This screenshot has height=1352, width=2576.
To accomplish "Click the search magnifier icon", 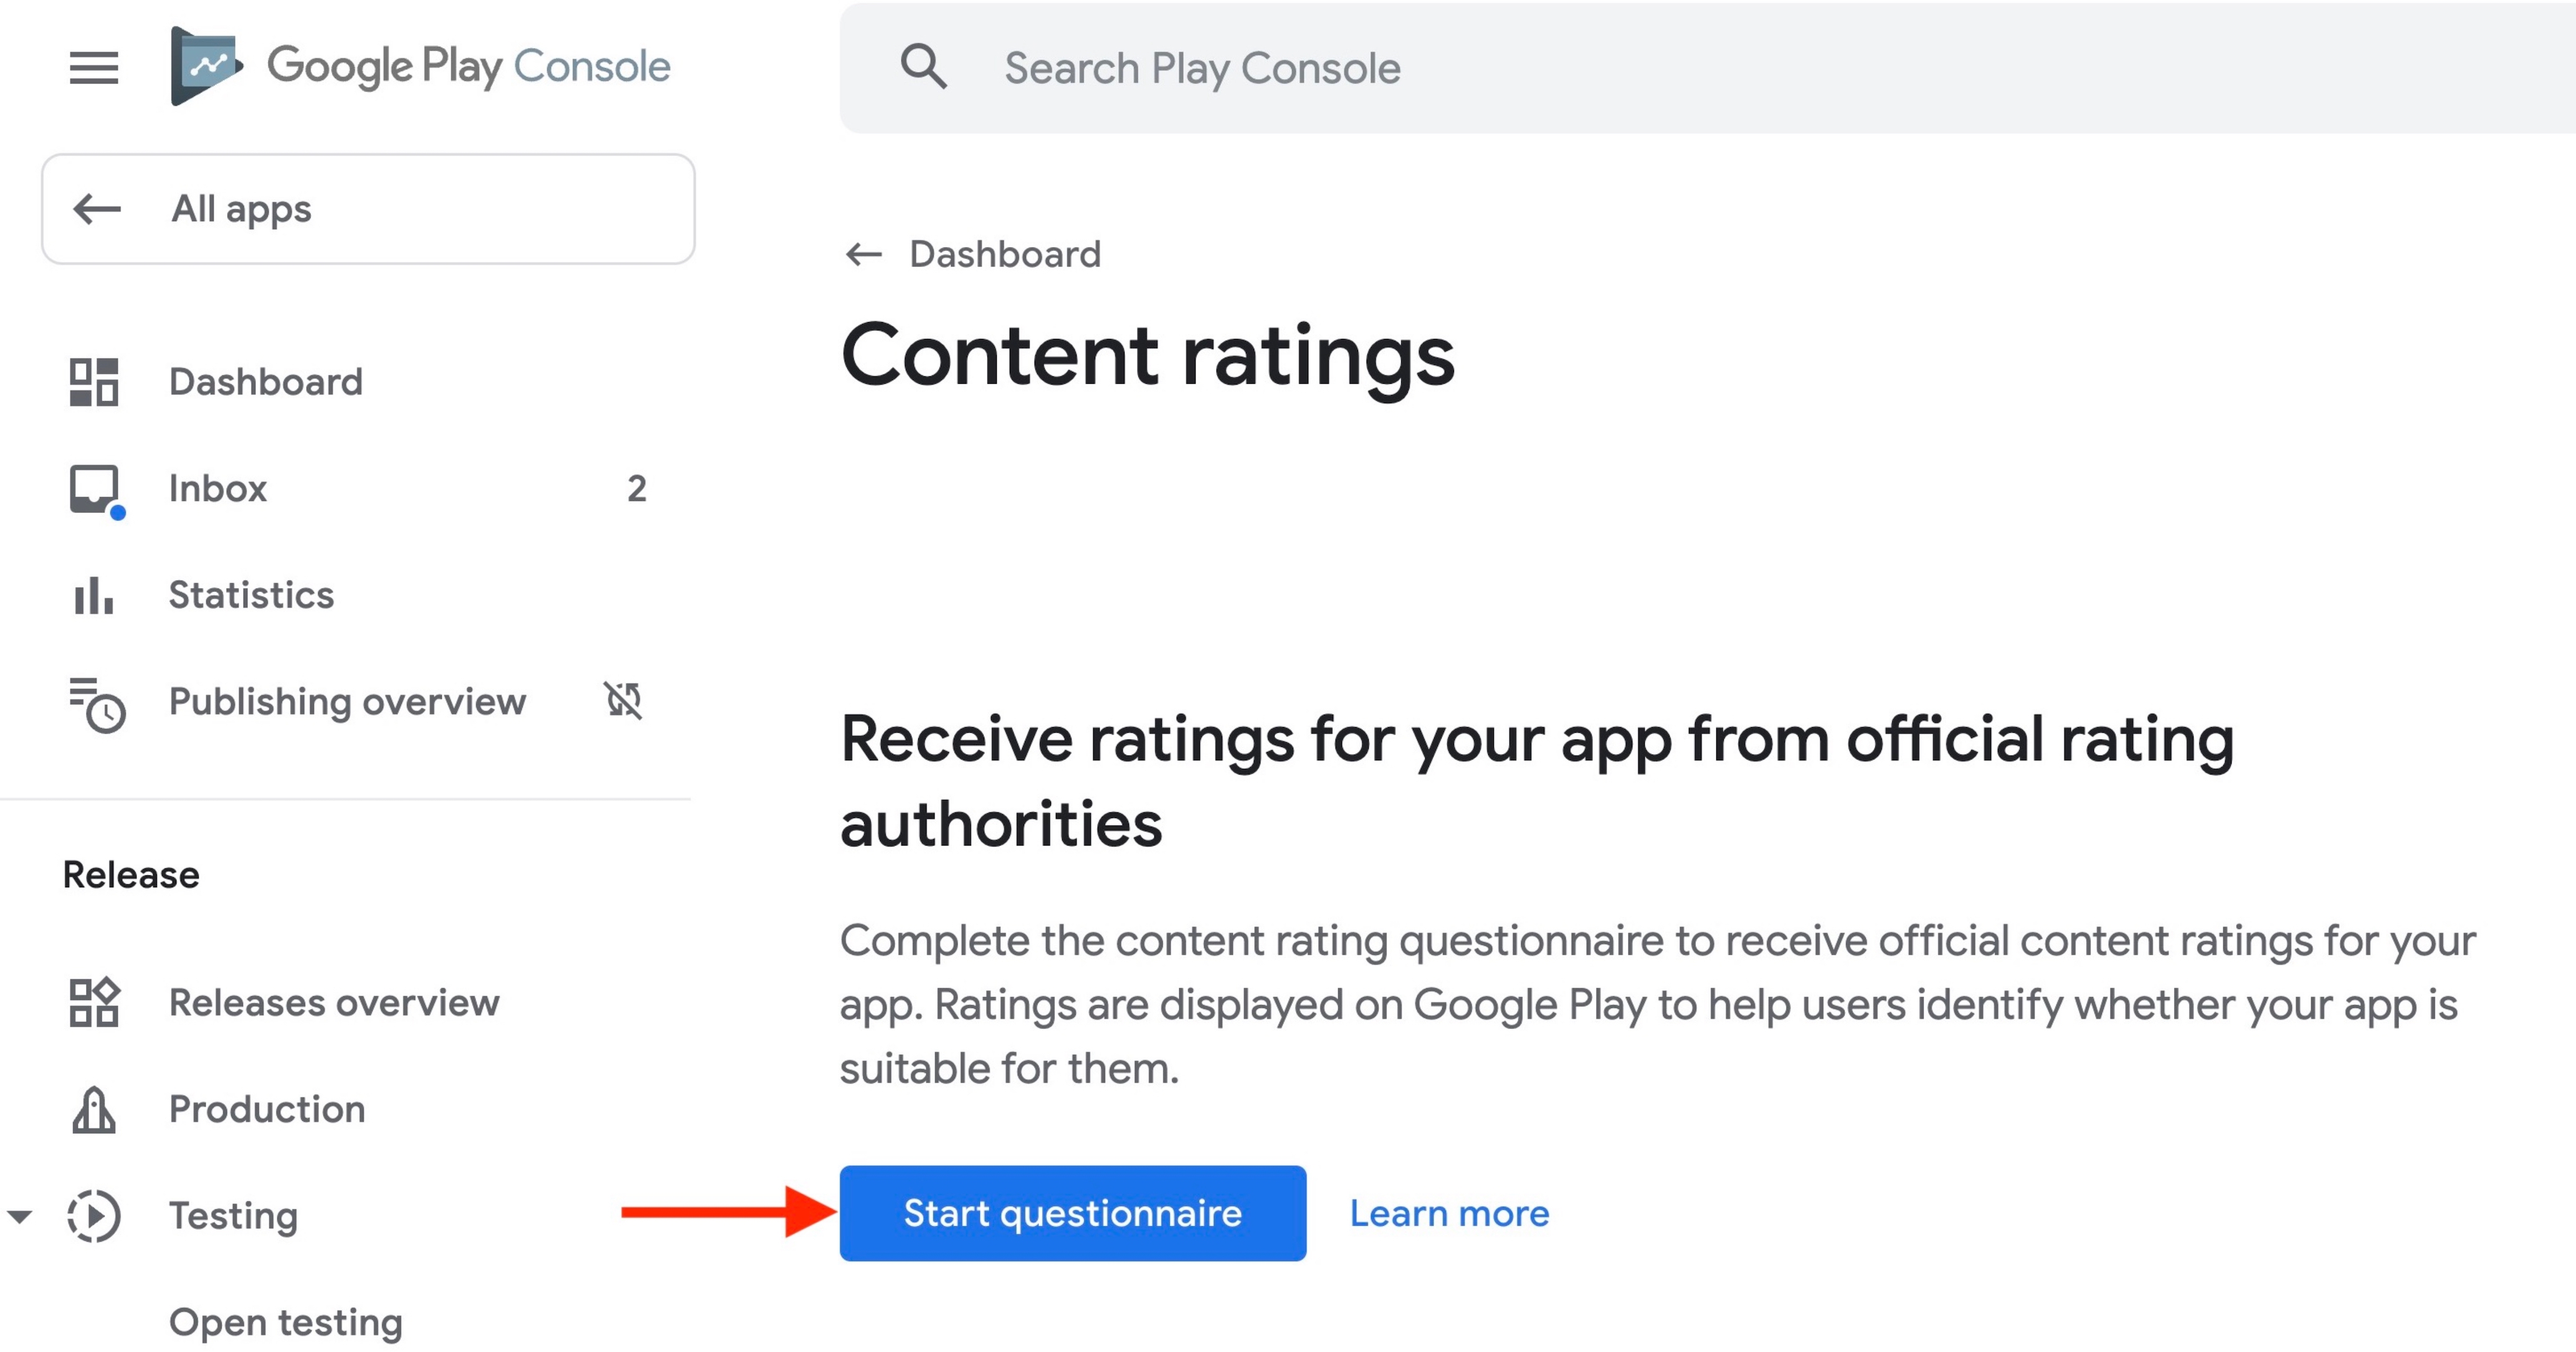I will click(923, 68).
